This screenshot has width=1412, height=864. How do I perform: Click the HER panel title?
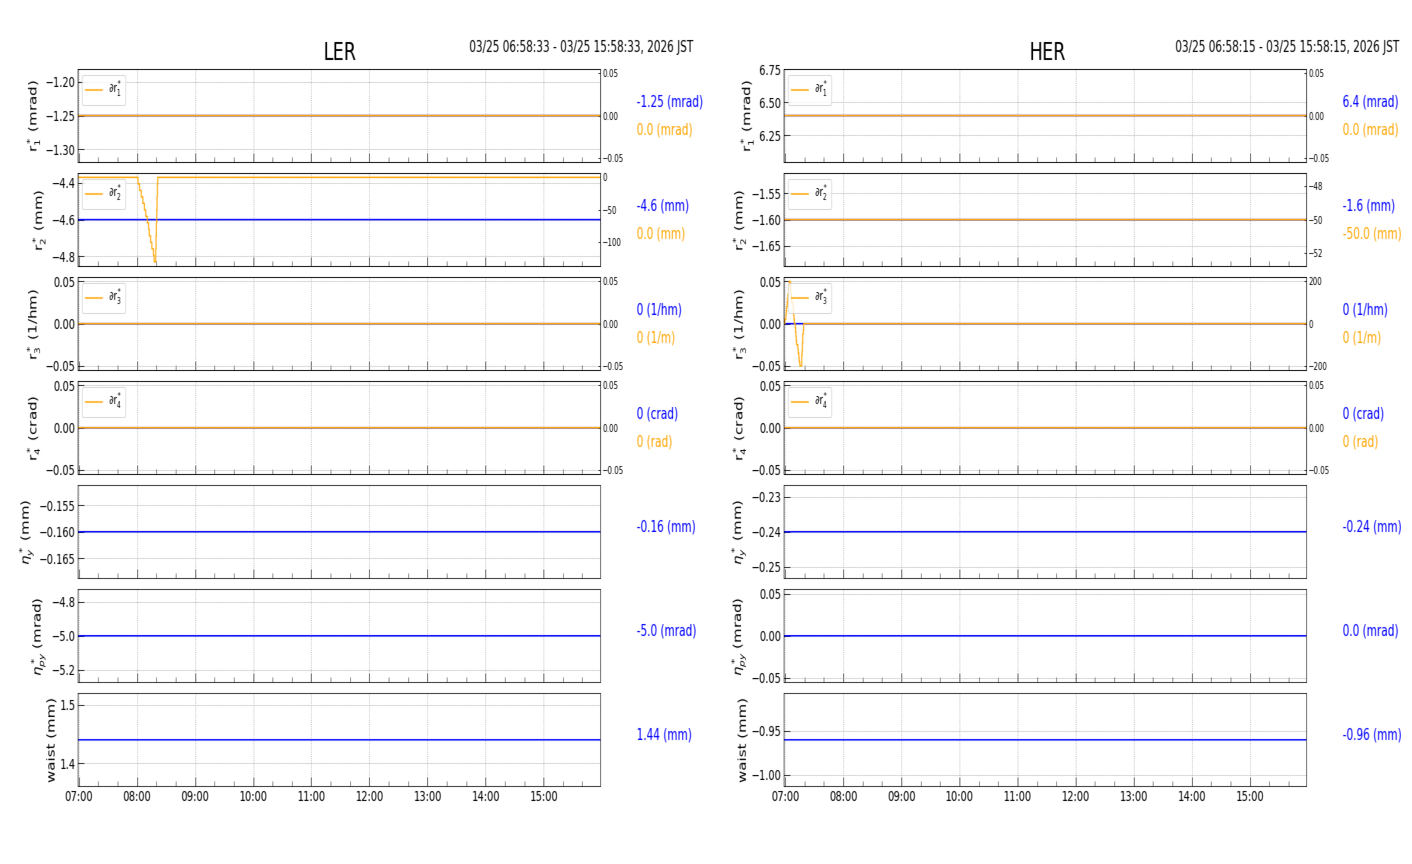[1047, 52]
